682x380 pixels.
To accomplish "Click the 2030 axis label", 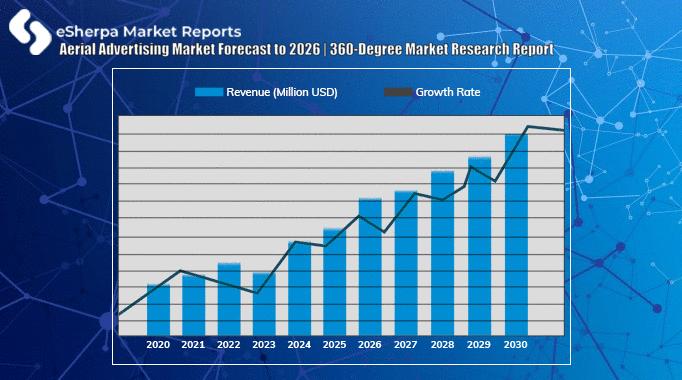I will 515,345.
